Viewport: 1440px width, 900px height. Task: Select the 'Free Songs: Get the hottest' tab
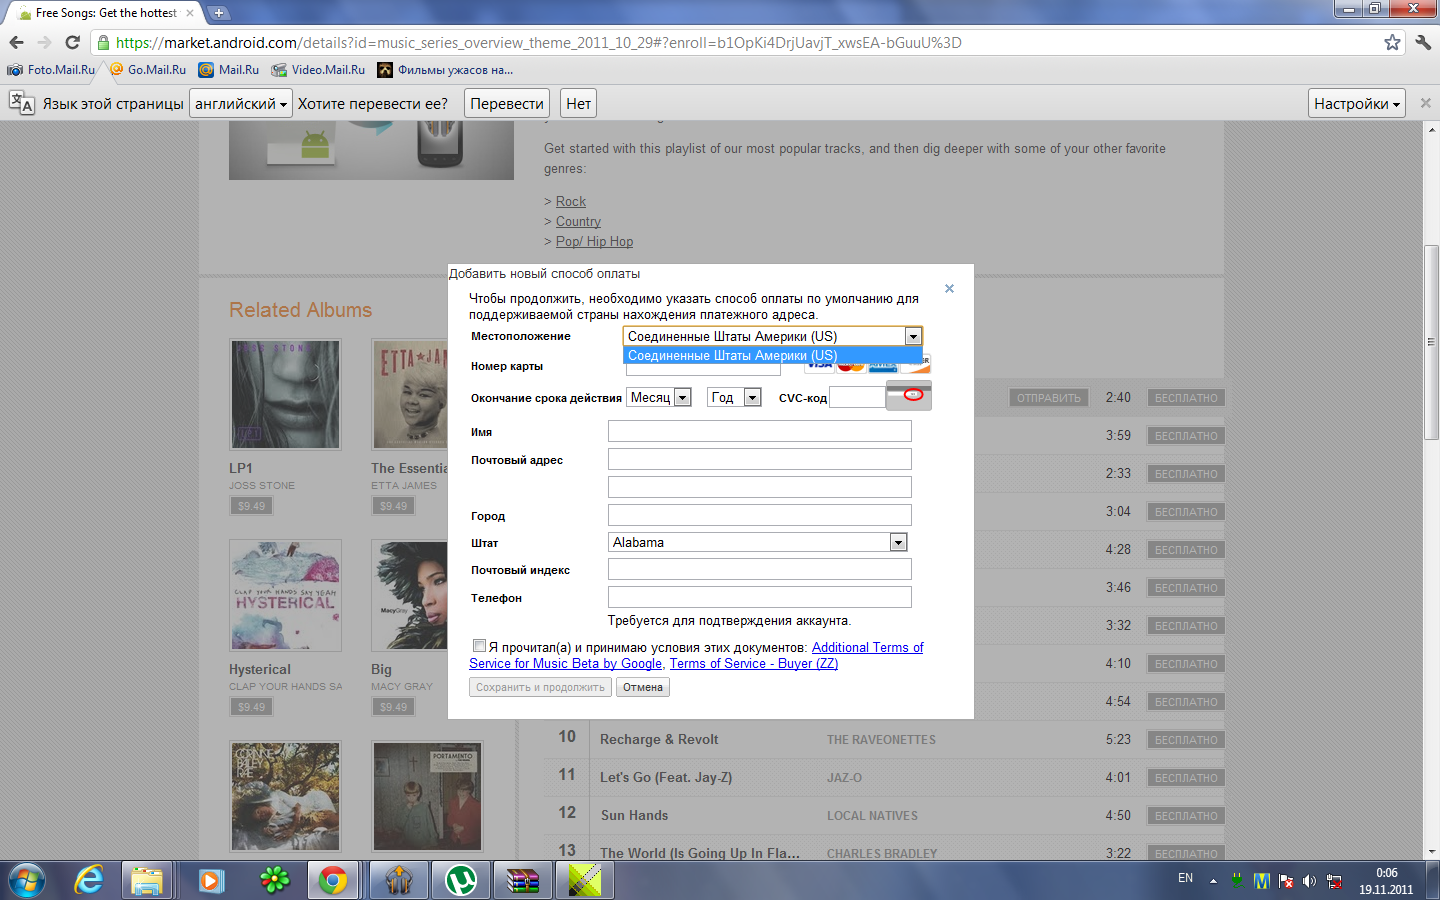point(105,13)
